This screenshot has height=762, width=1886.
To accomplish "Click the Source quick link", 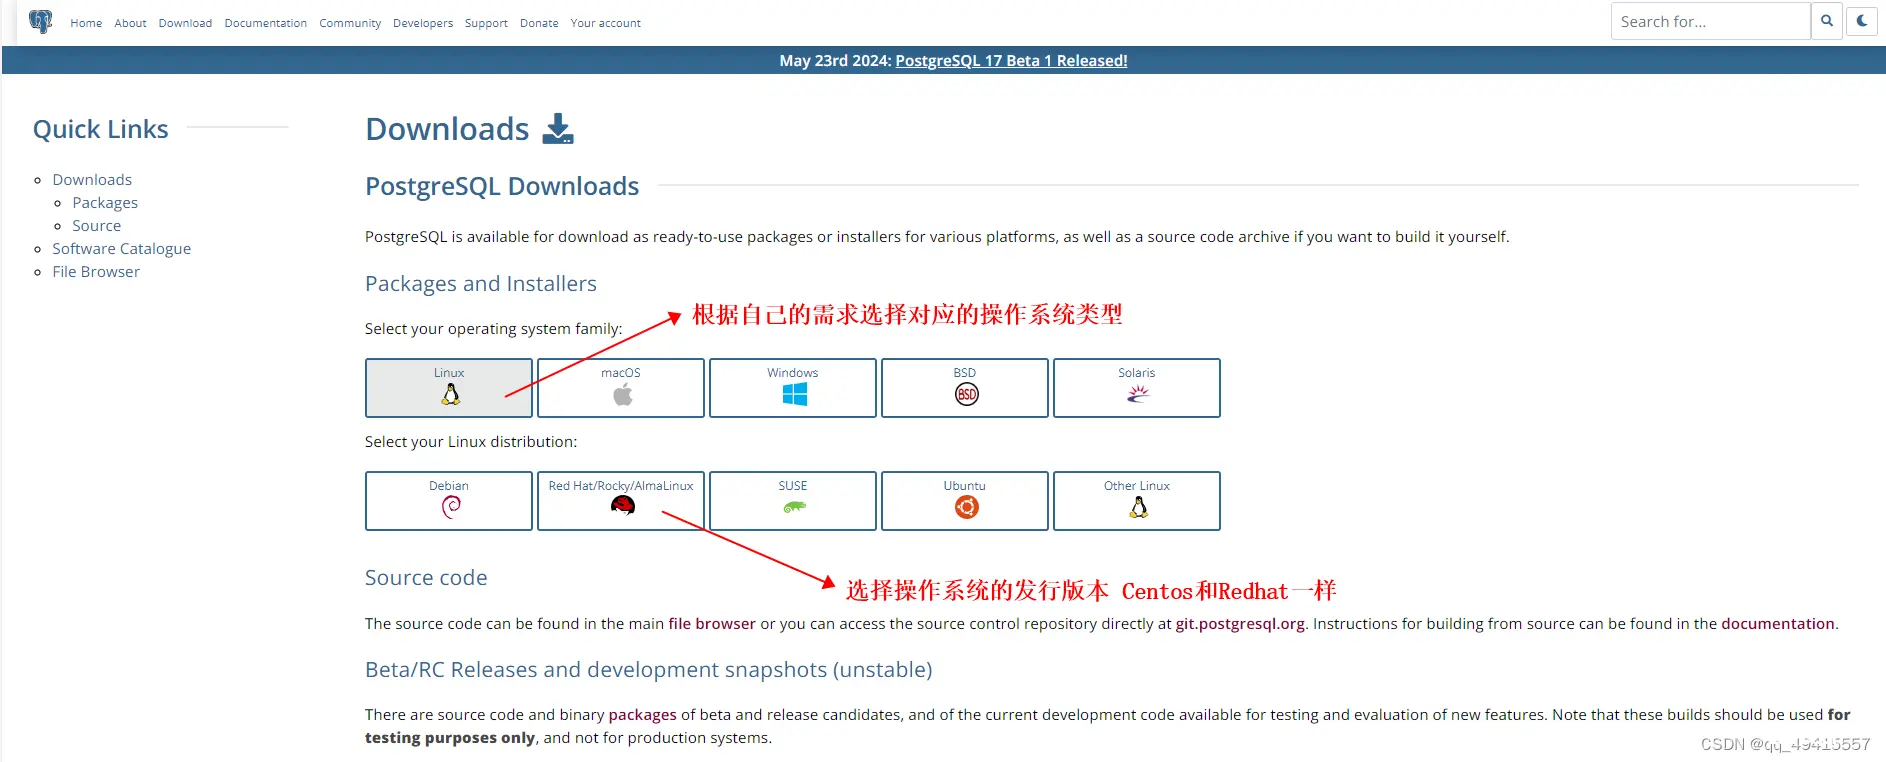I will pos(96,226).
